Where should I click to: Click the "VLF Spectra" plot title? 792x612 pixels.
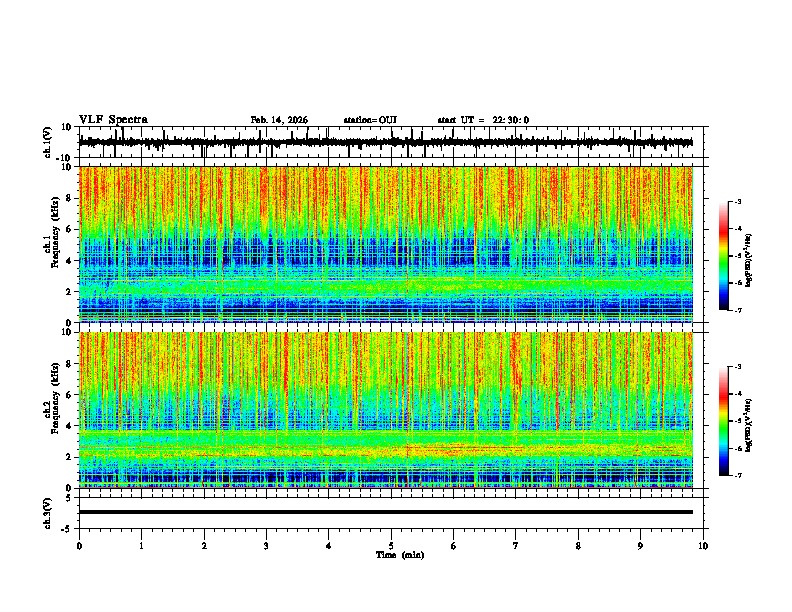coord(113,120)
